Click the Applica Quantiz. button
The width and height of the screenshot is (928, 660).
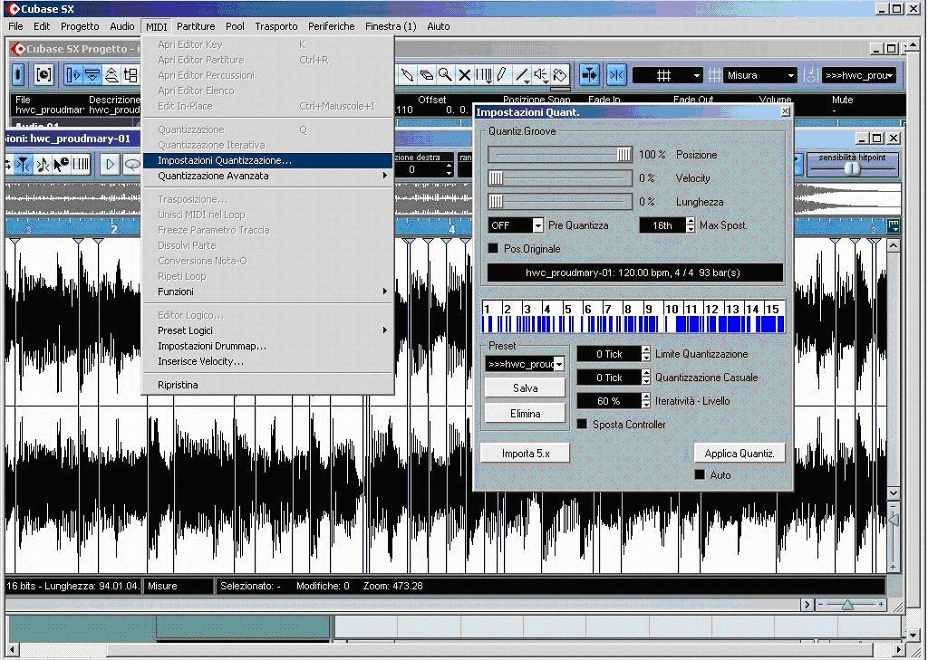pos(739,453)
